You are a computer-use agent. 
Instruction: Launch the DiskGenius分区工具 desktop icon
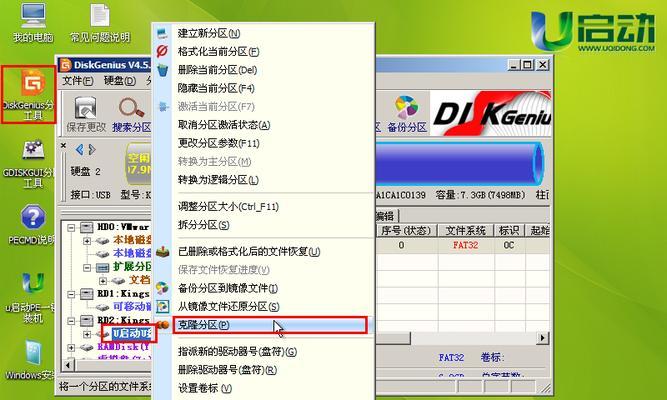click(29, 94)
